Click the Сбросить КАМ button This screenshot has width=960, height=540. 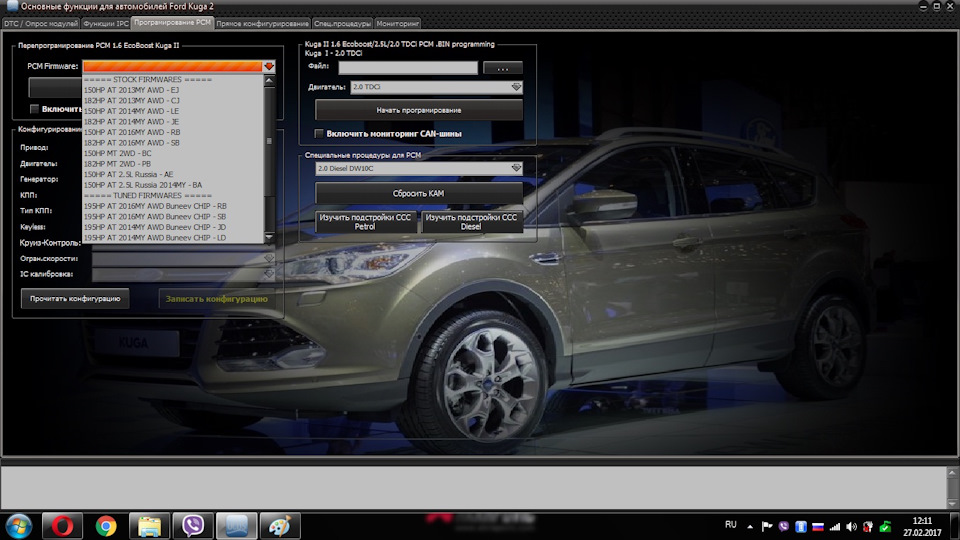click(419, 193)
